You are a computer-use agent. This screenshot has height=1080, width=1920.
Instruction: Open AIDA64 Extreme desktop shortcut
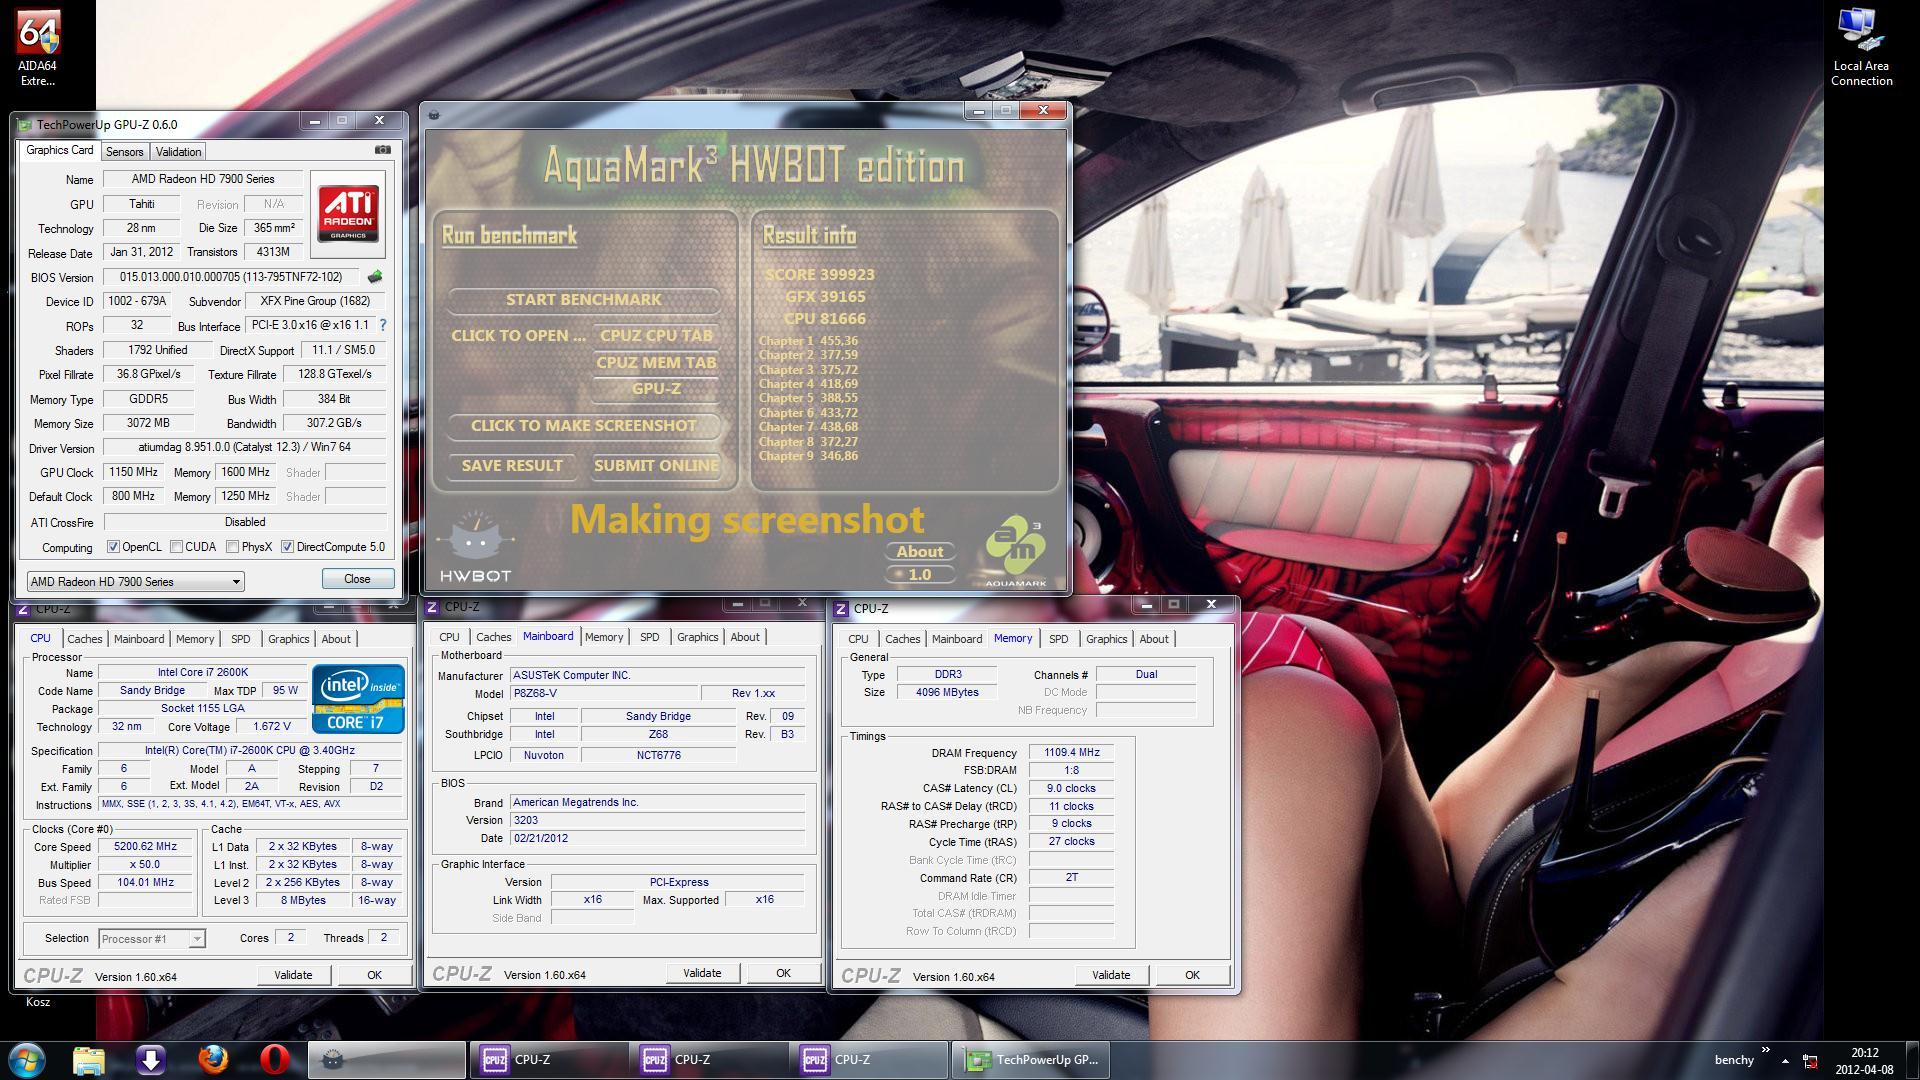point(38,48)
